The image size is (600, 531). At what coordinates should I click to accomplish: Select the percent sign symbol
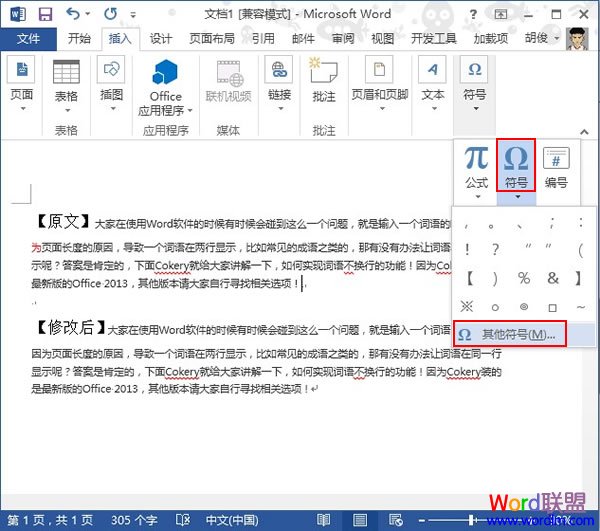click(x=524, y=278)
